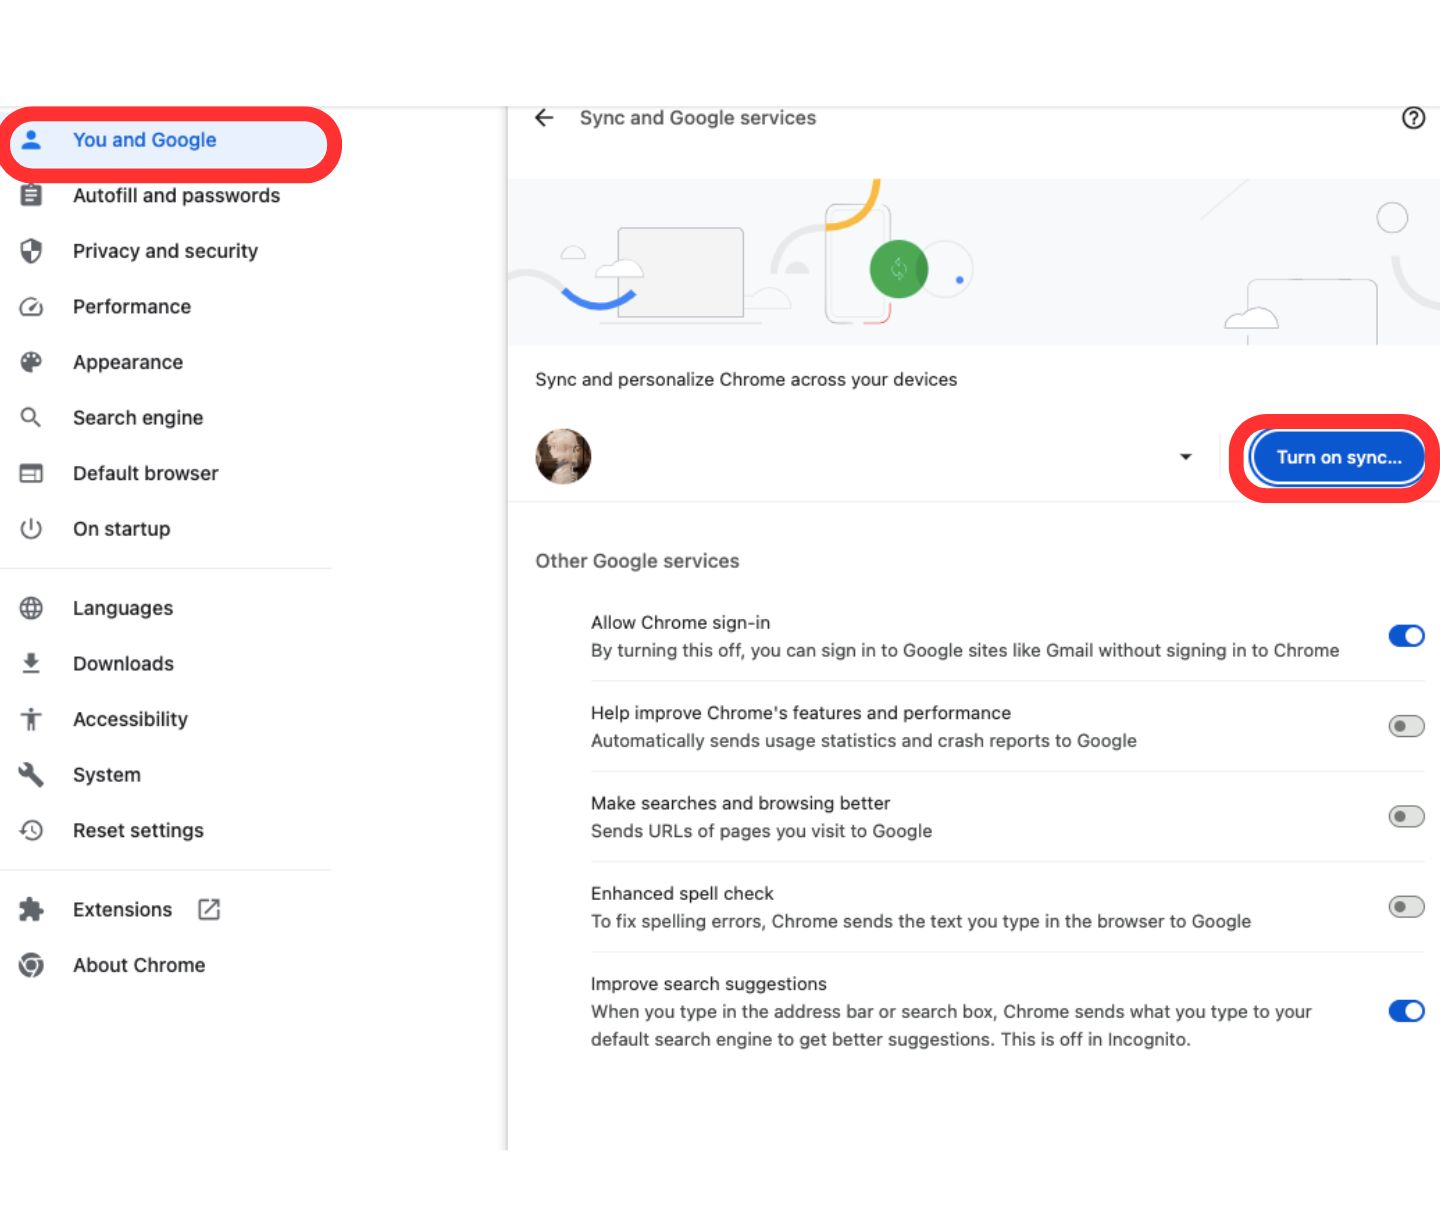Screen dimensions: 1440x1224
Task: Disable the Allow Chrome sign-in toggle
Action: (1406, 636)
